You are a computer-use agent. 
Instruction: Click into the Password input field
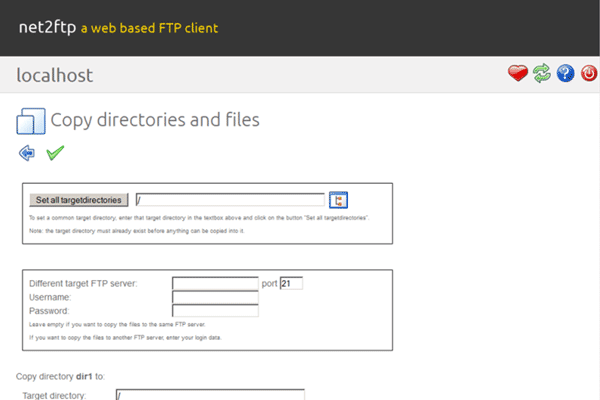215,311
